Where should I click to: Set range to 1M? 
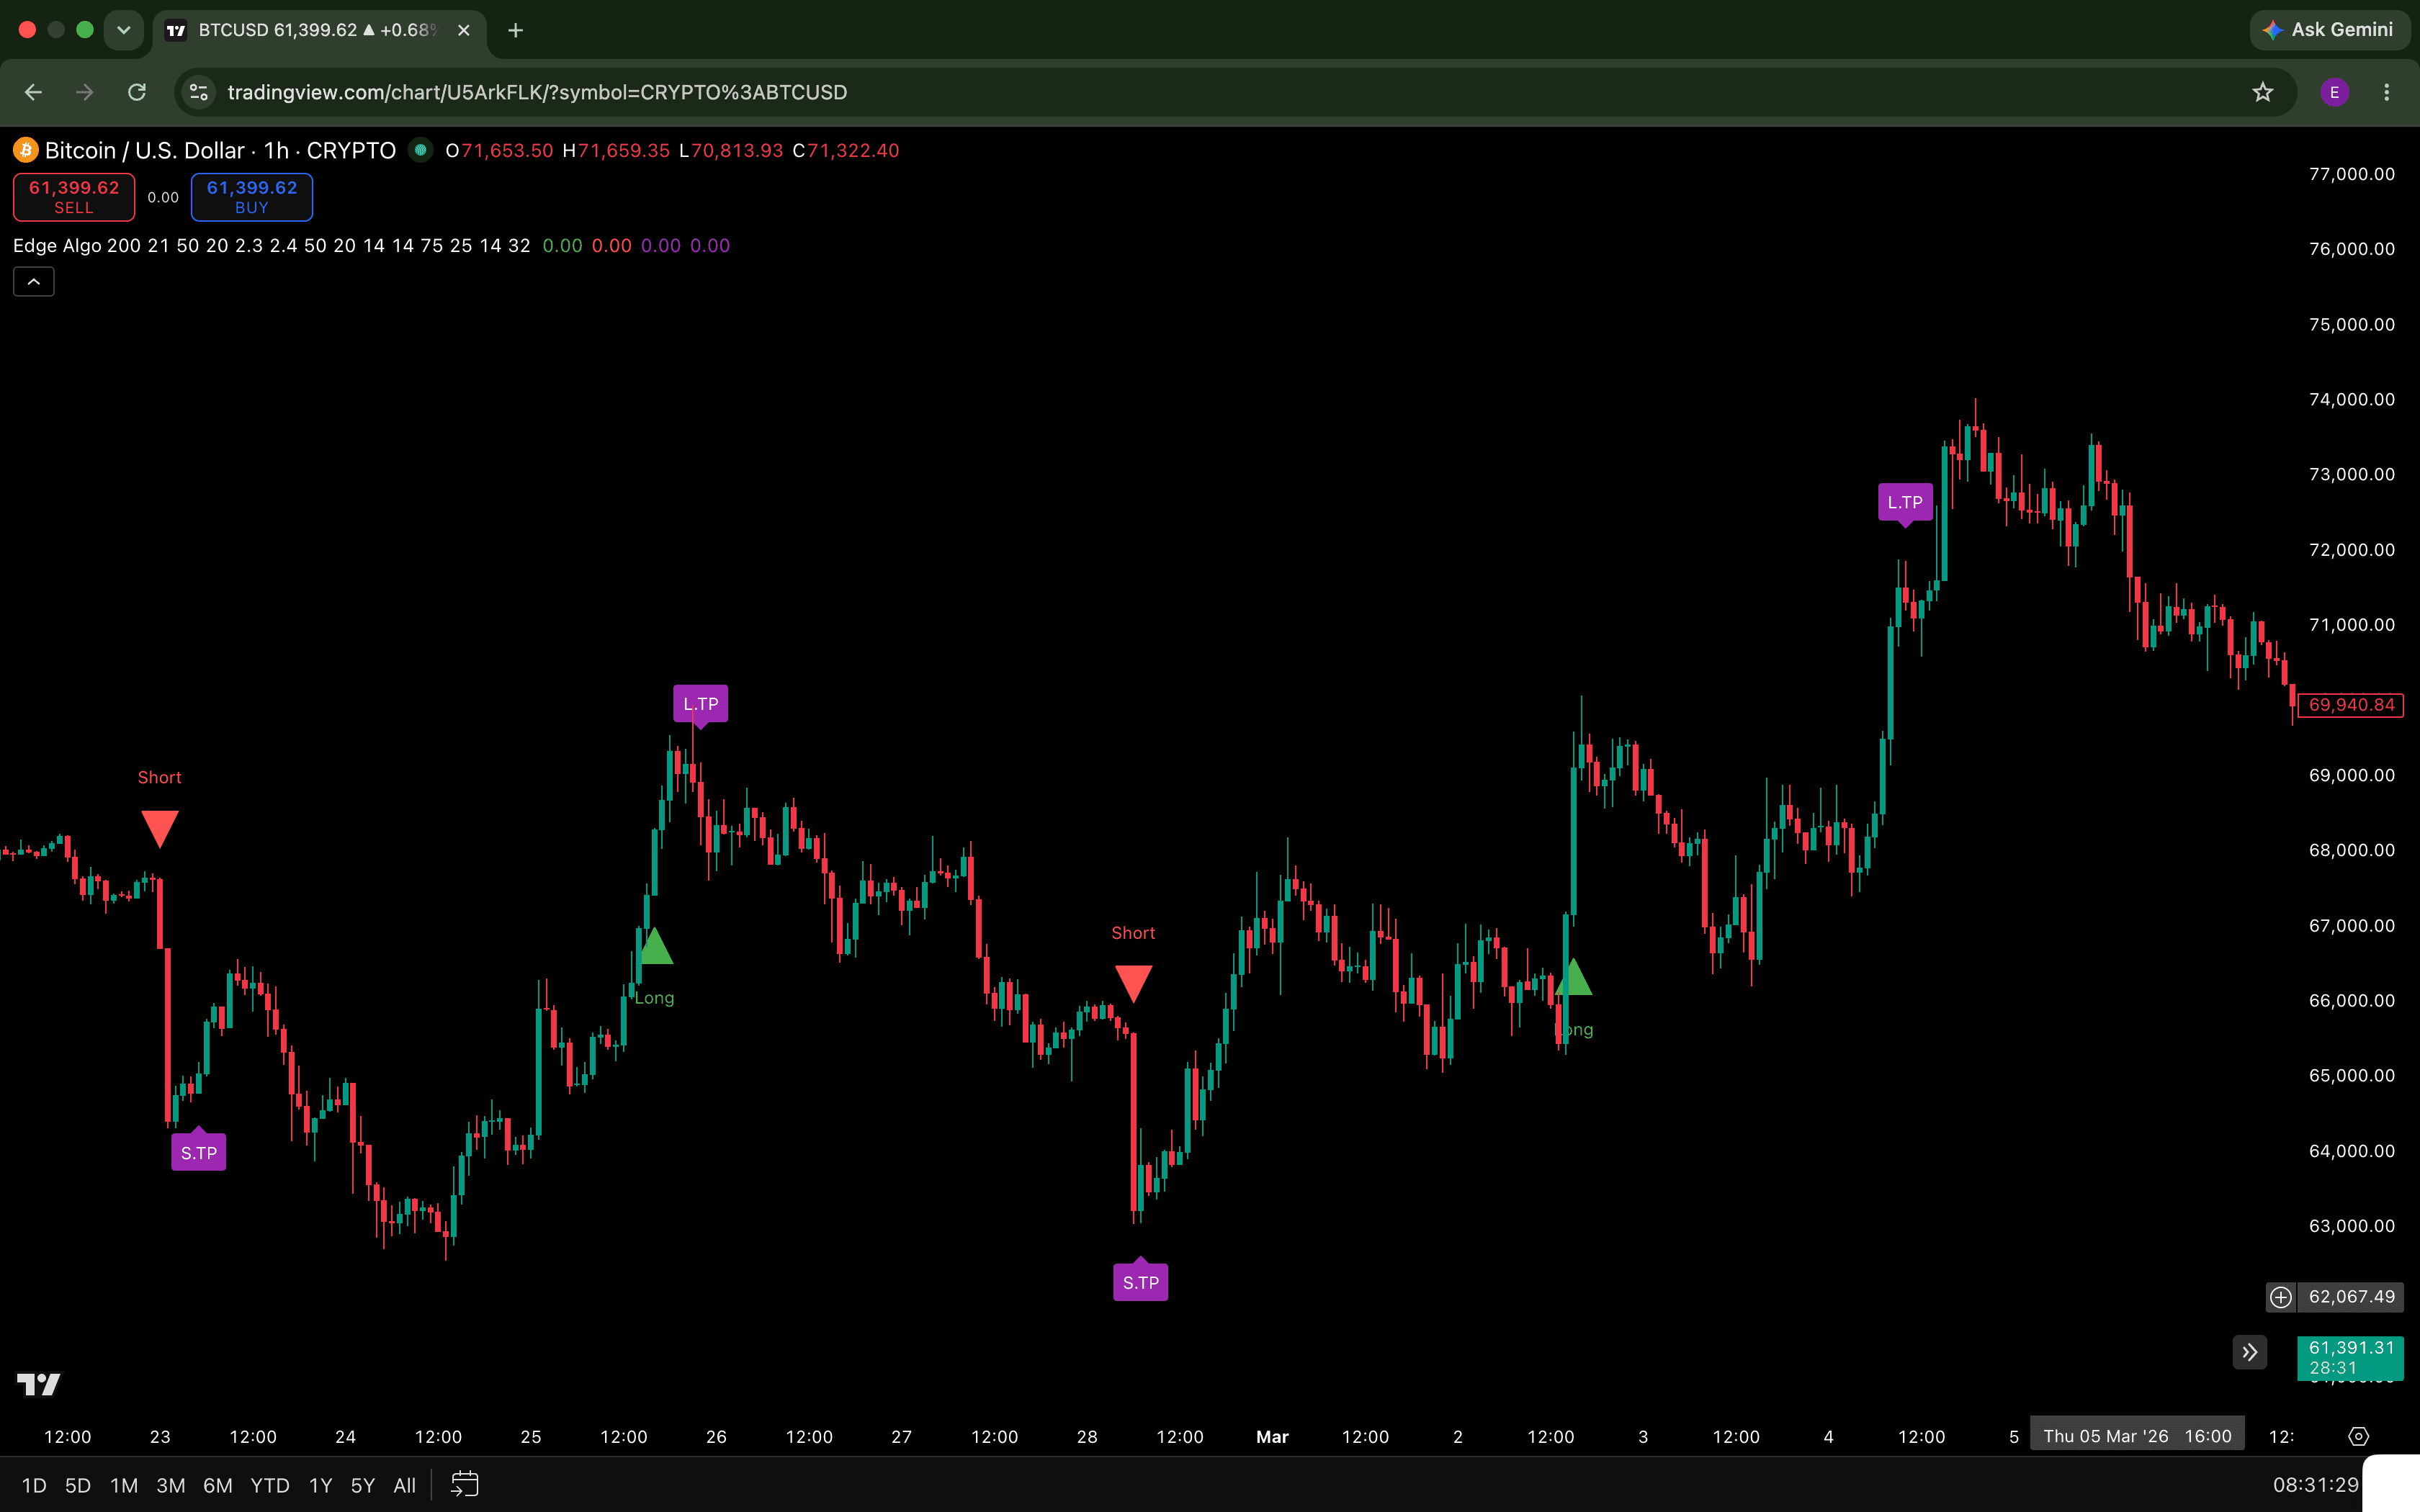[x=124, y=1485]
